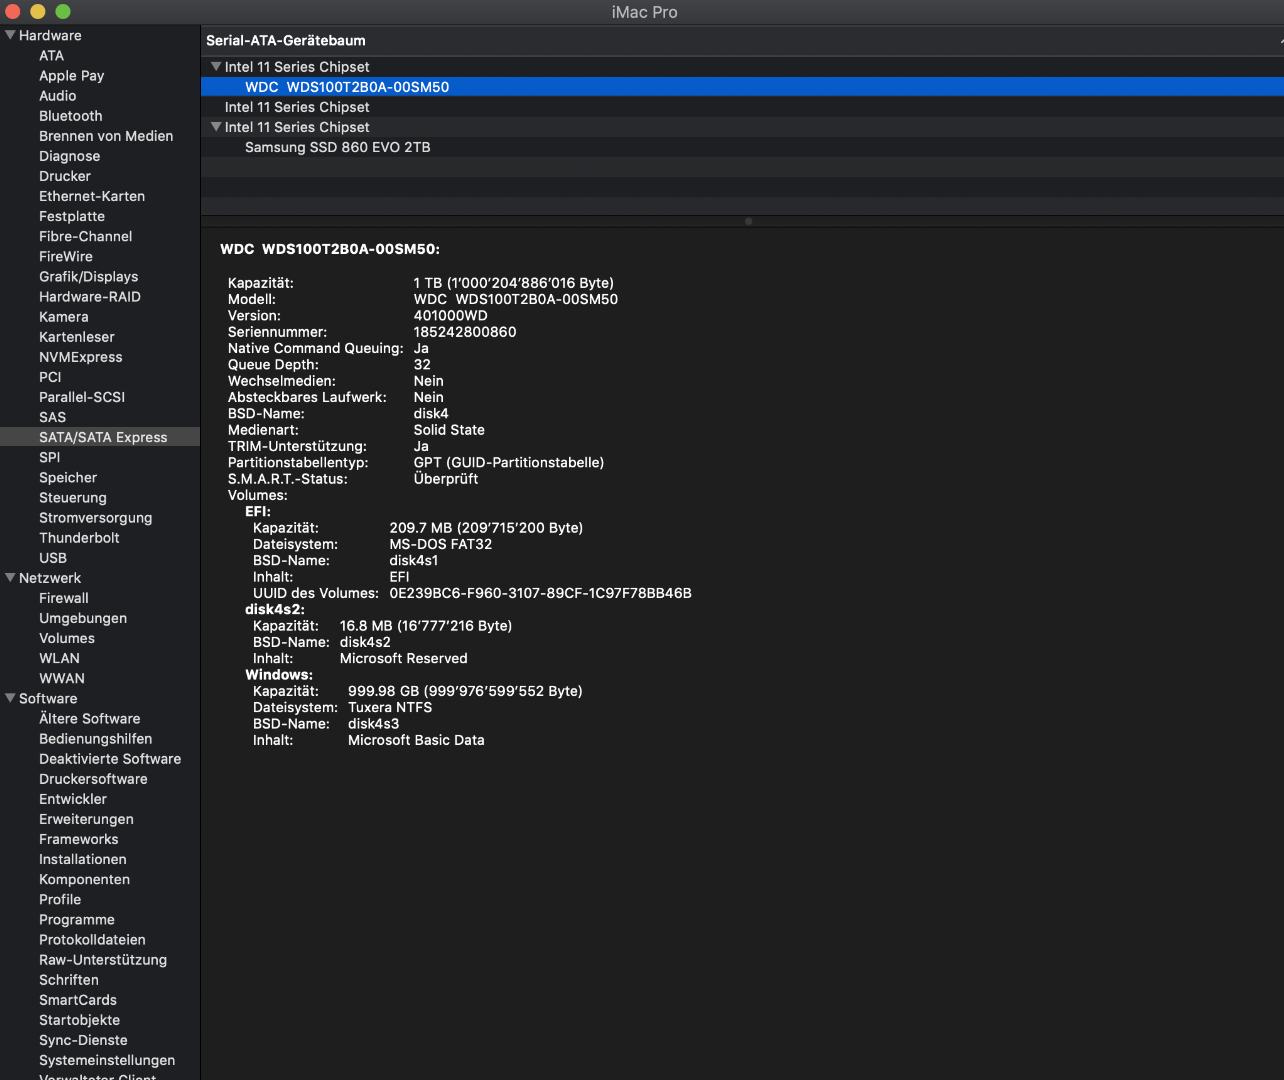Click the split pane divider handle
Viewport: 1284px width, 1080px height.
click(748, 221)
